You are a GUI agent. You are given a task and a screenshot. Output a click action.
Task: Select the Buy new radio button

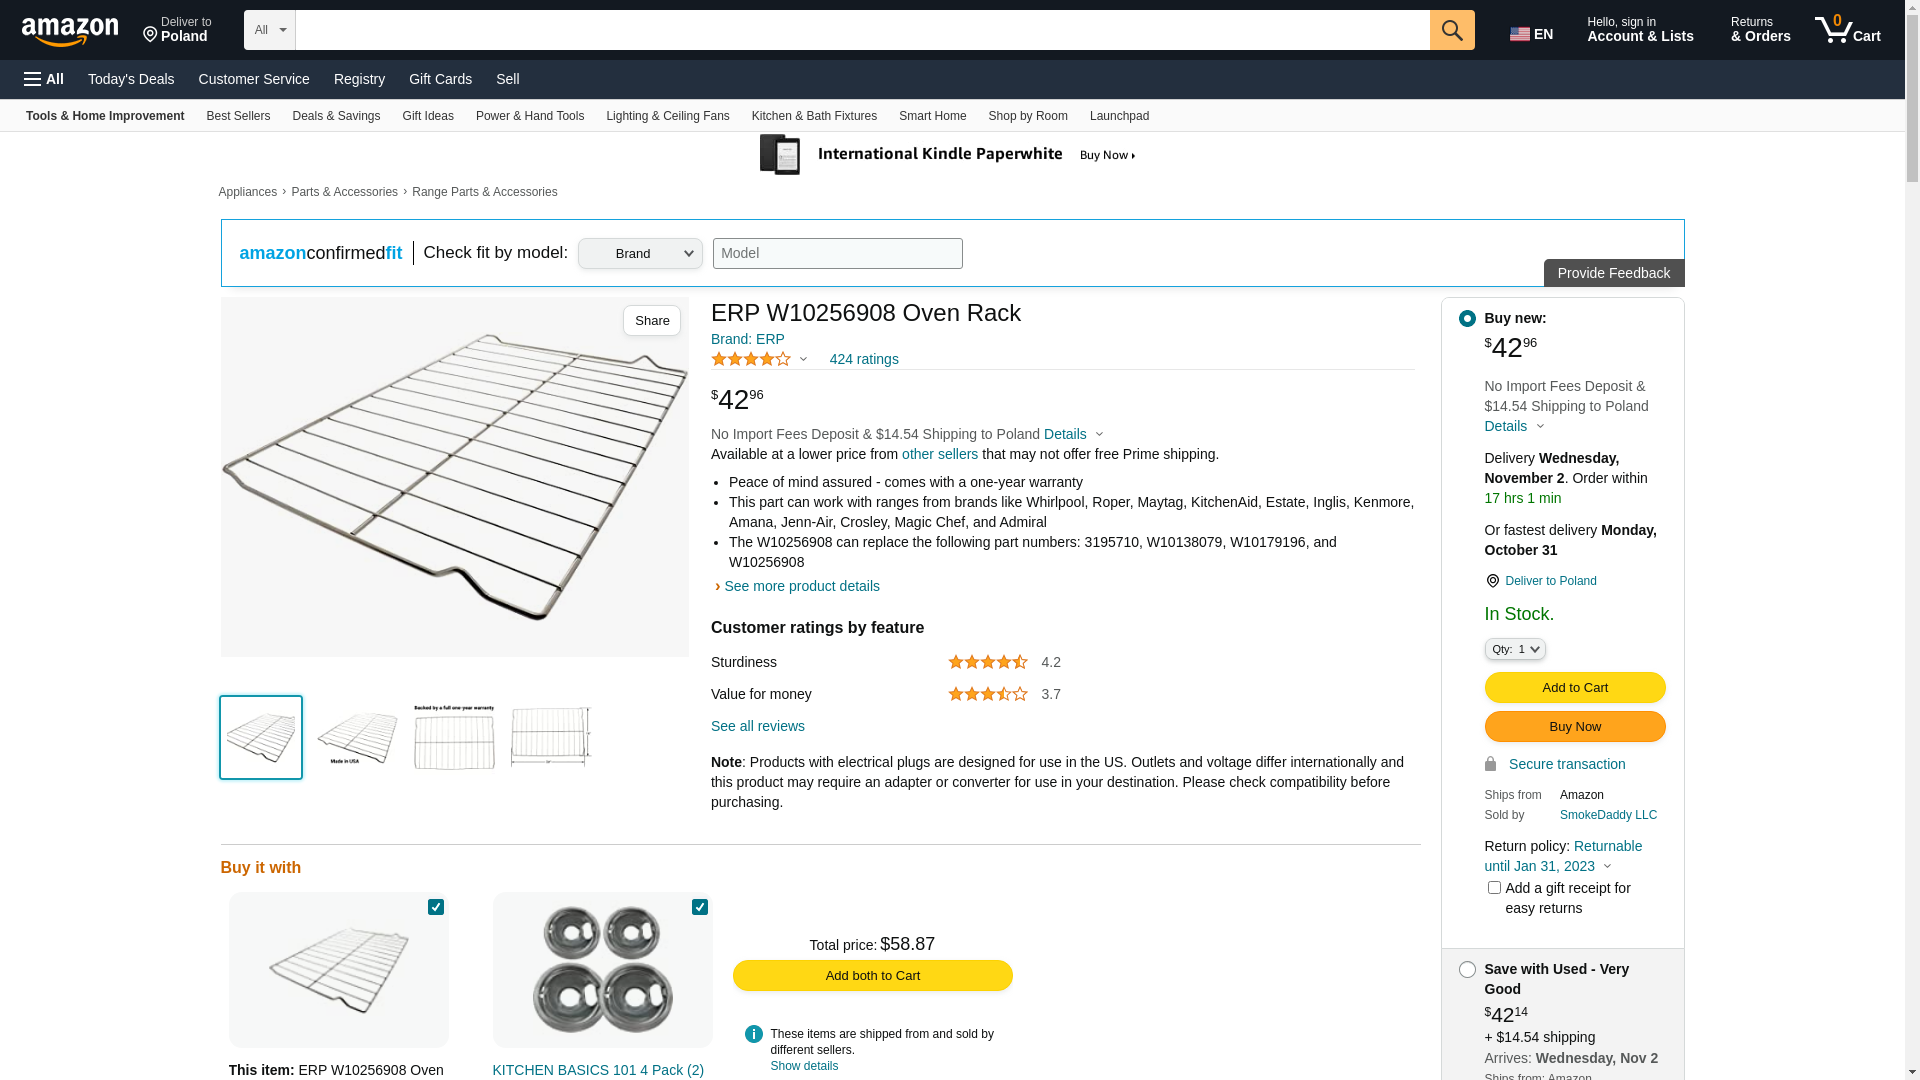pyautogui.click(x=1467, y=319)
